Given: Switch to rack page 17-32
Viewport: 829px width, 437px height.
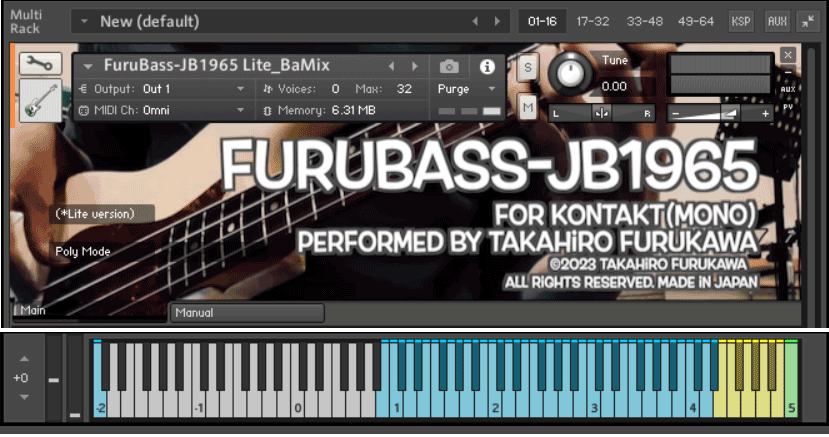Looking at the screenshot, I should click(593, 21).
